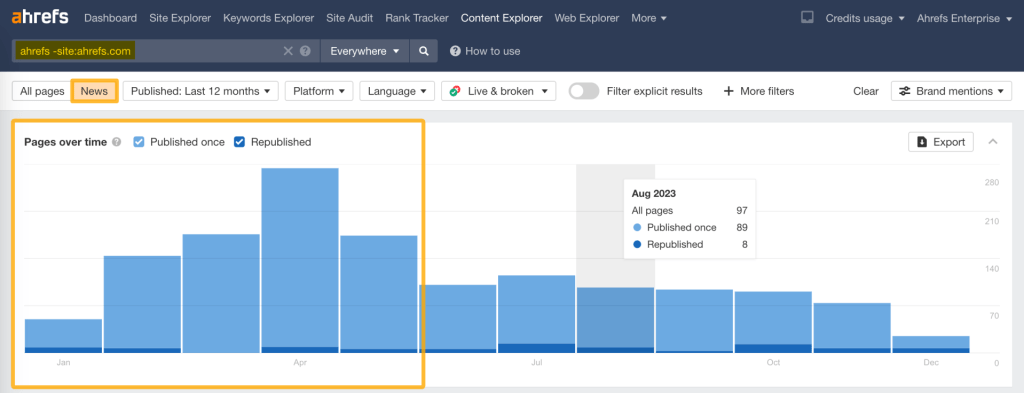This screenshot has width=1024, height=393.
Task: Click the 140 y-axis value
Action: [991, 269]
